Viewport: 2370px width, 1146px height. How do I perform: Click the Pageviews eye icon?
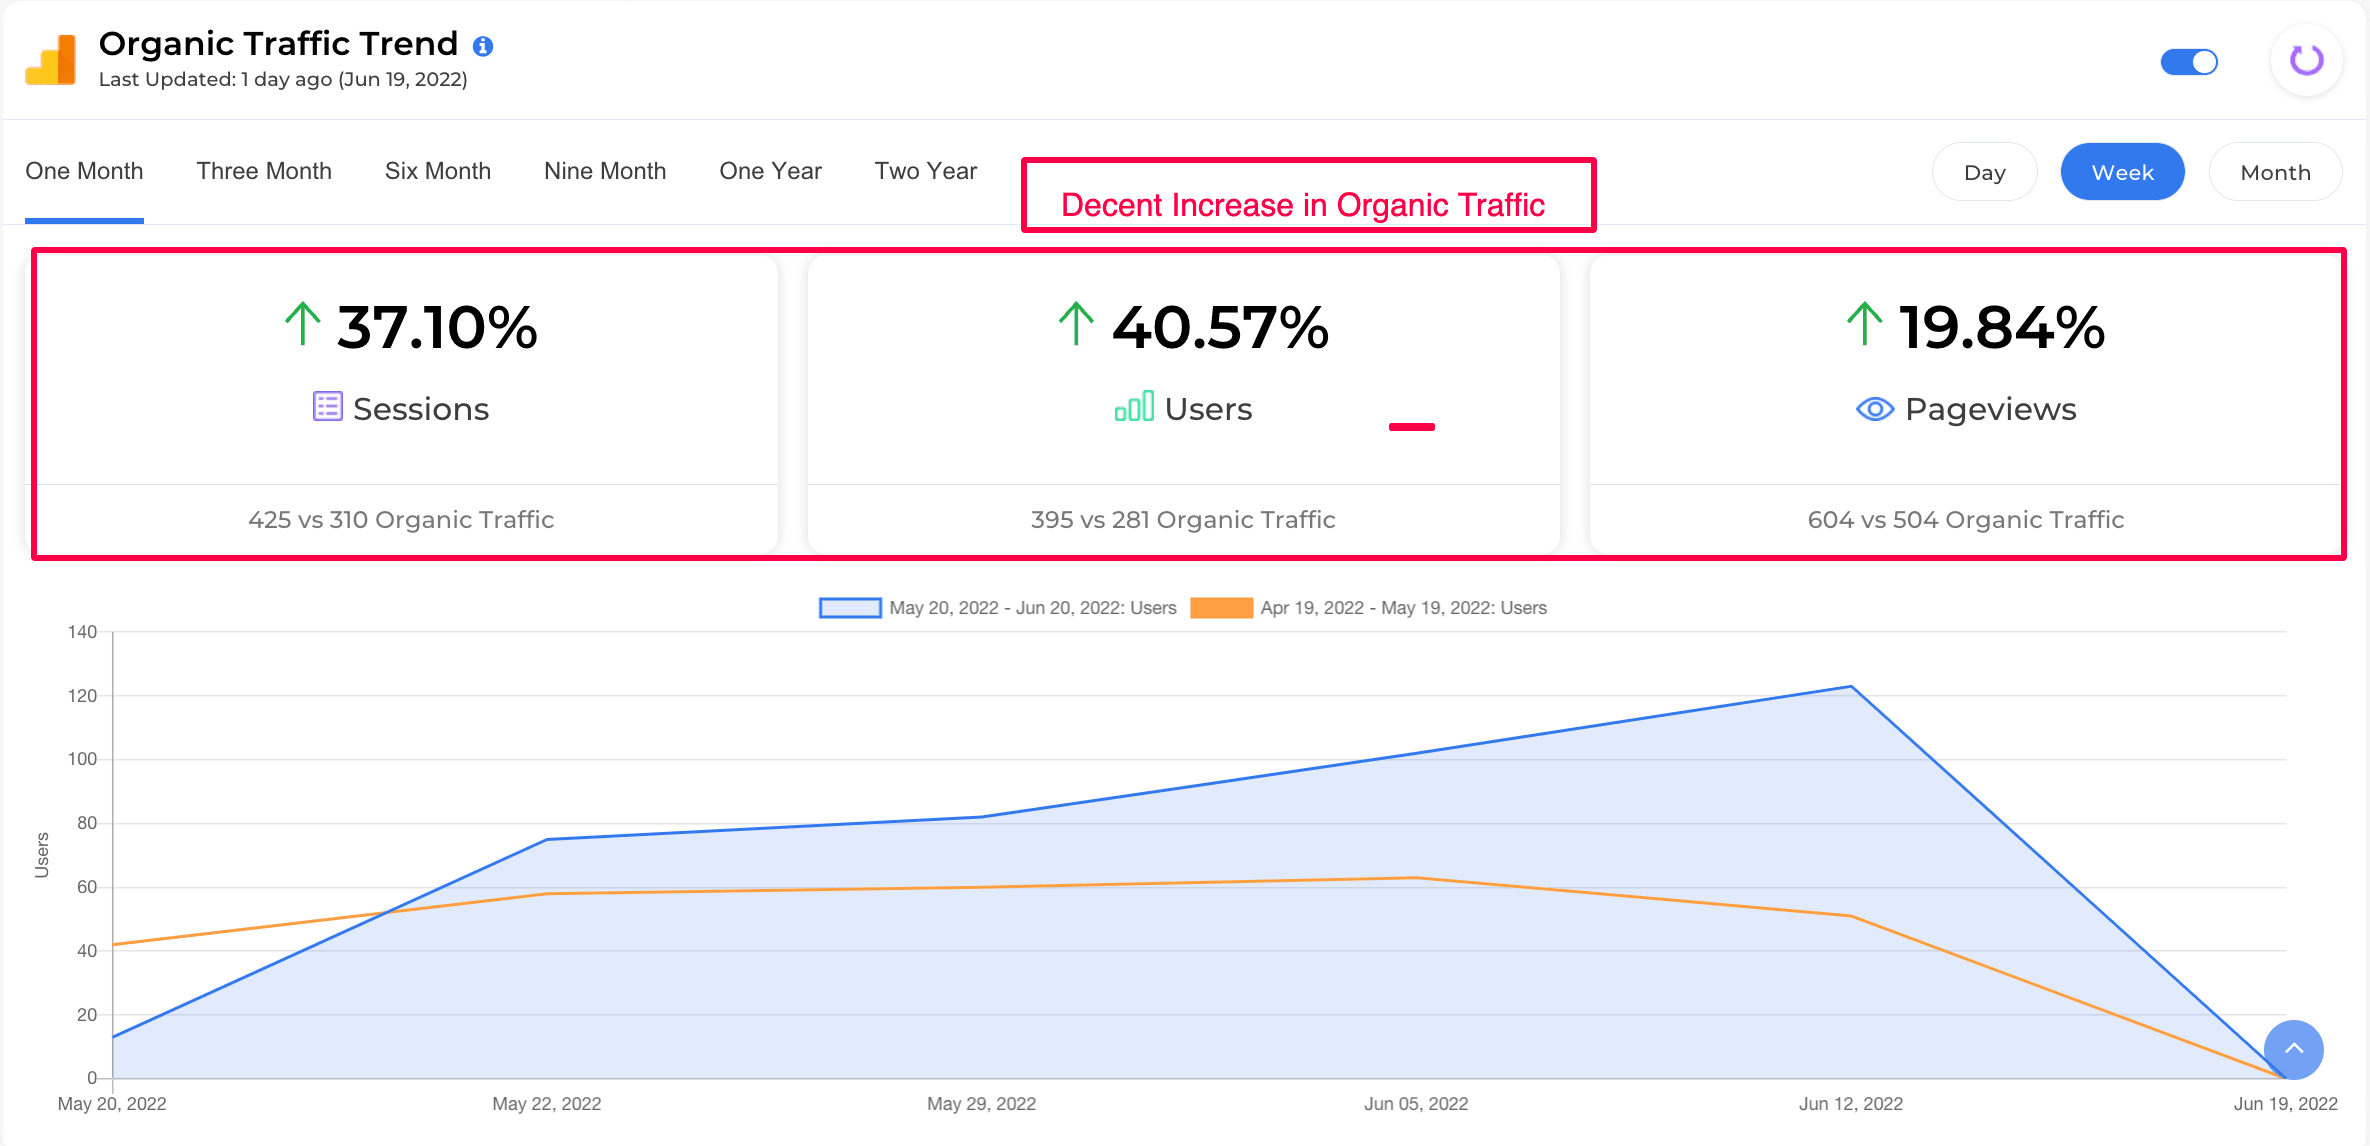1875,409
